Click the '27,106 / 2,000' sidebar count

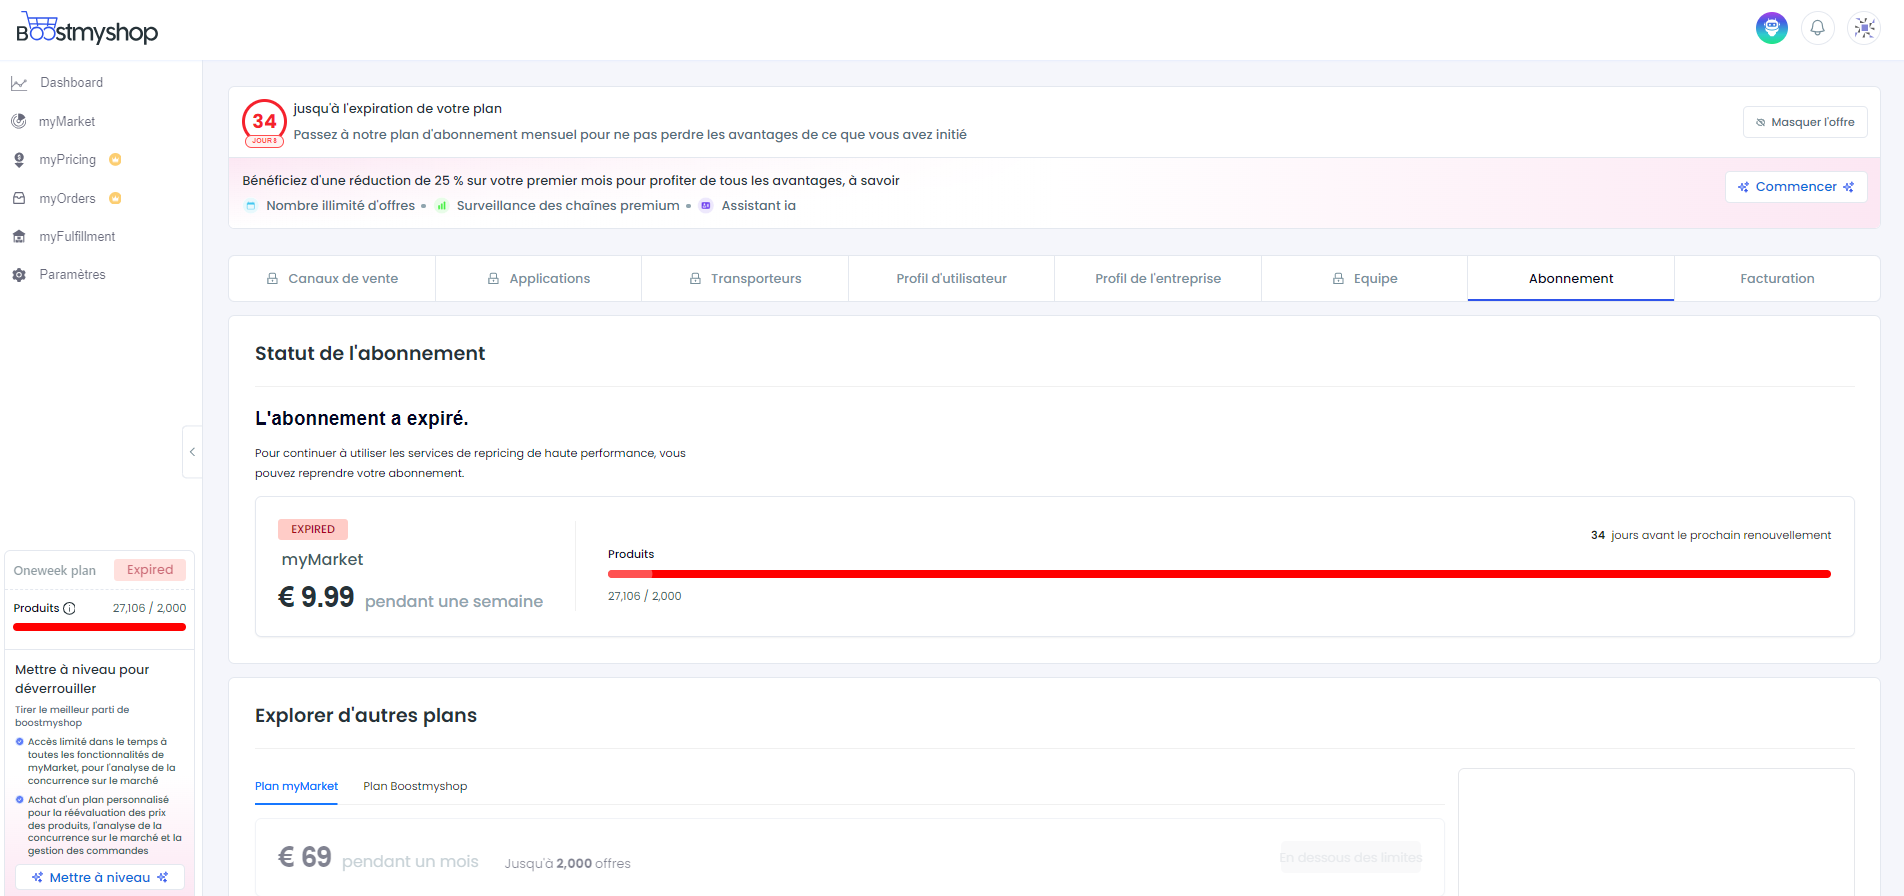149,608
